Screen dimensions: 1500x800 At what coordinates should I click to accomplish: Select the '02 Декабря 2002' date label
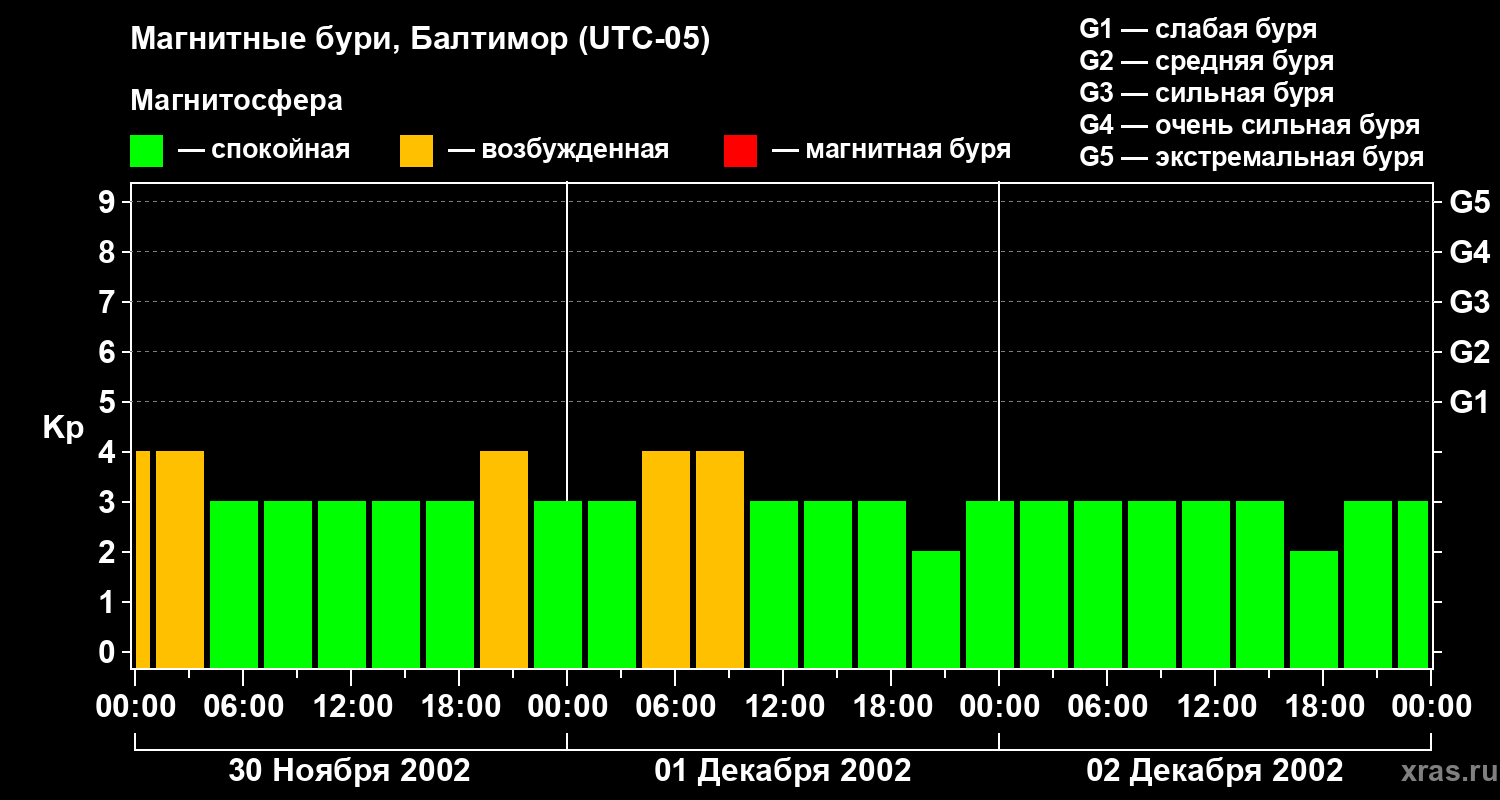(1215, 771)
